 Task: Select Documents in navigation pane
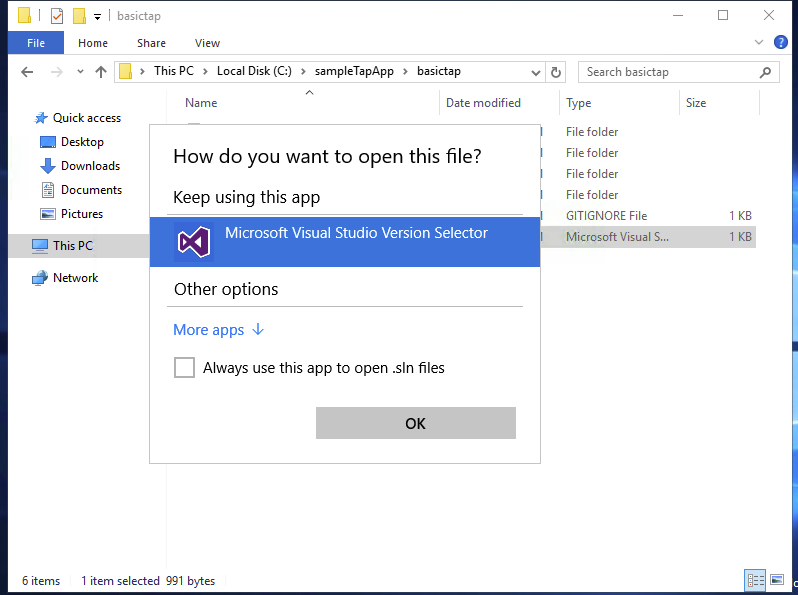point(92,190)
